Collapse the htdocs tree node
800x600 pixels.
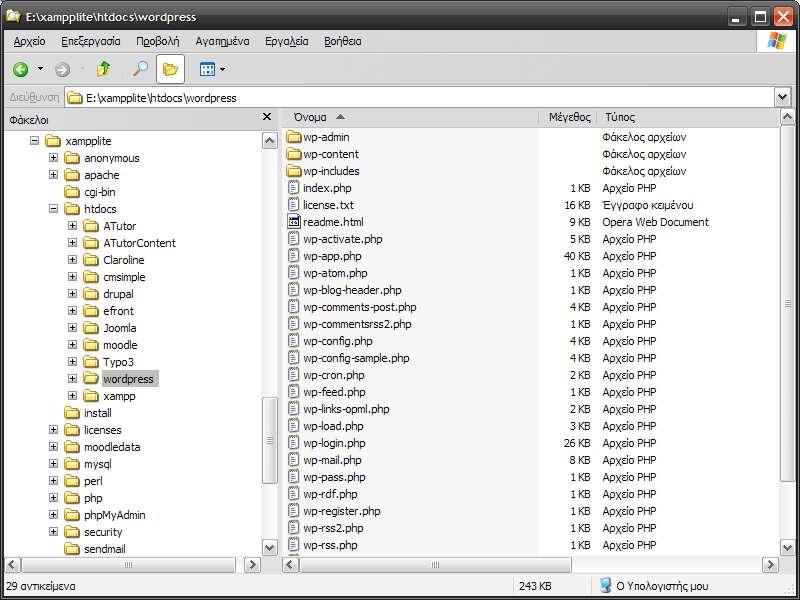coord(53,209)
